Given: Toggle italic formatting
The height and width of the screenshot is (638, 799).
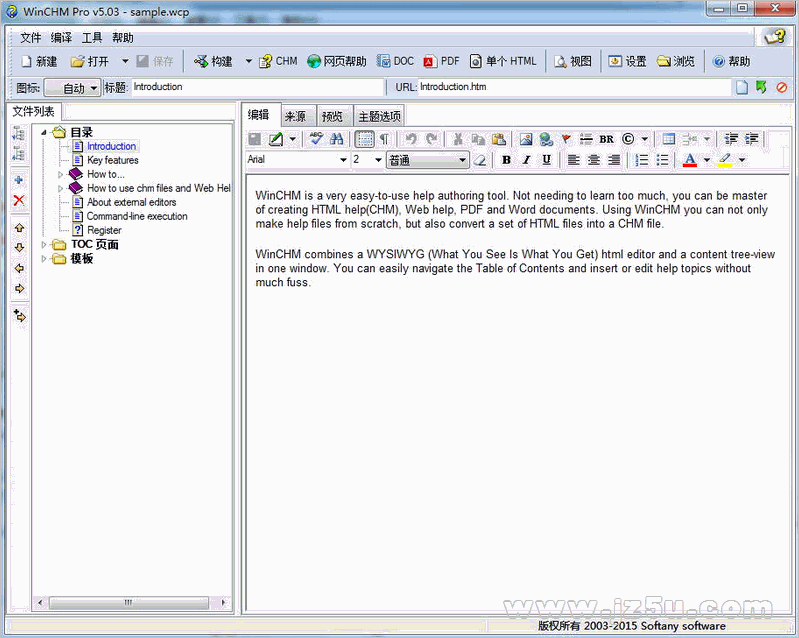Looking at the screenshot, I should click(526, 160).
